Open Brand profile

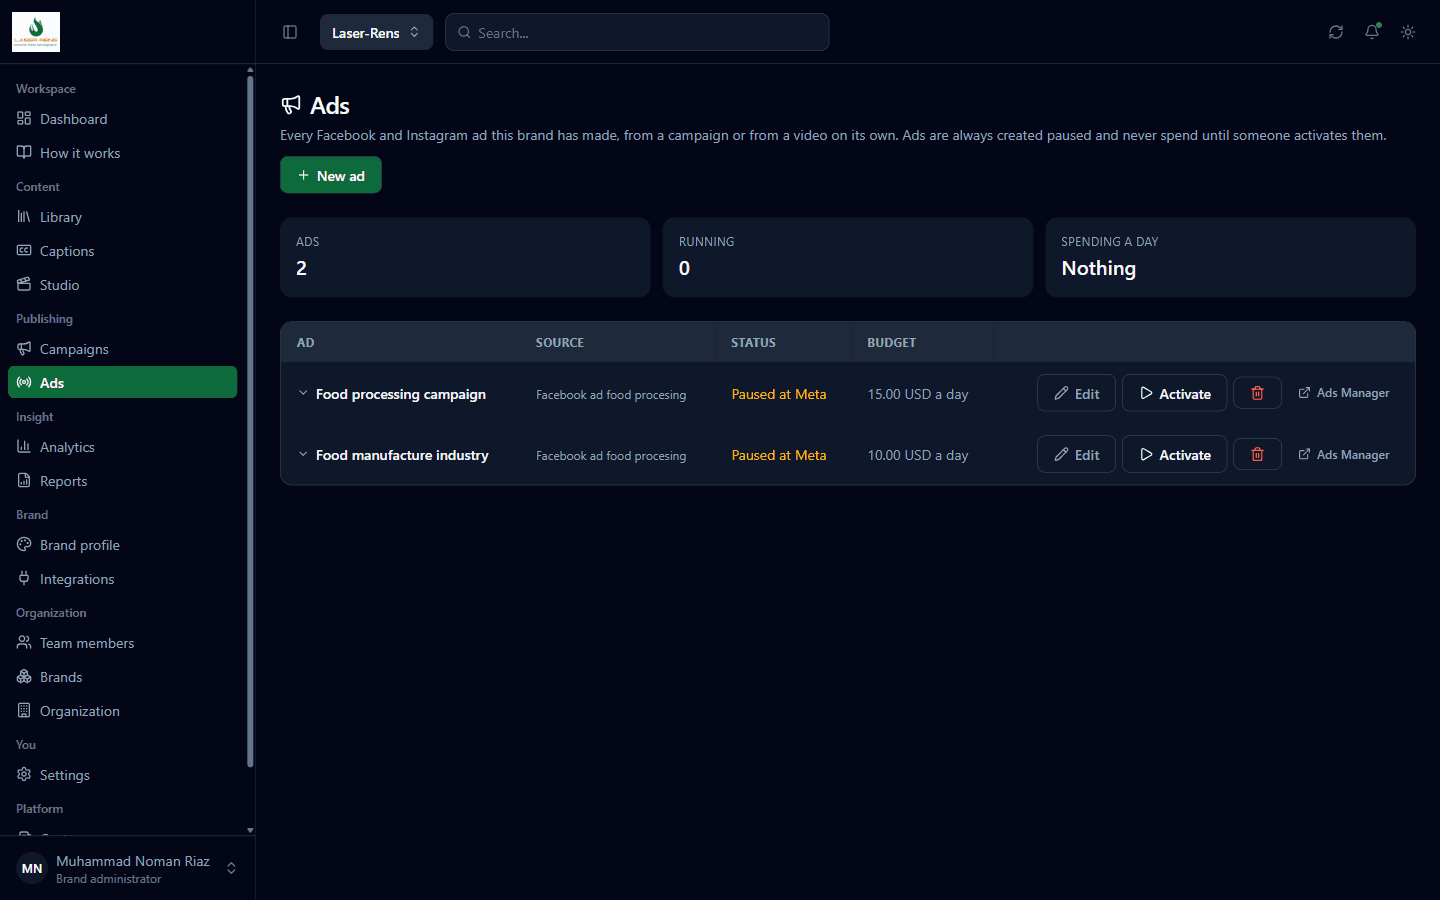[123, 545]
